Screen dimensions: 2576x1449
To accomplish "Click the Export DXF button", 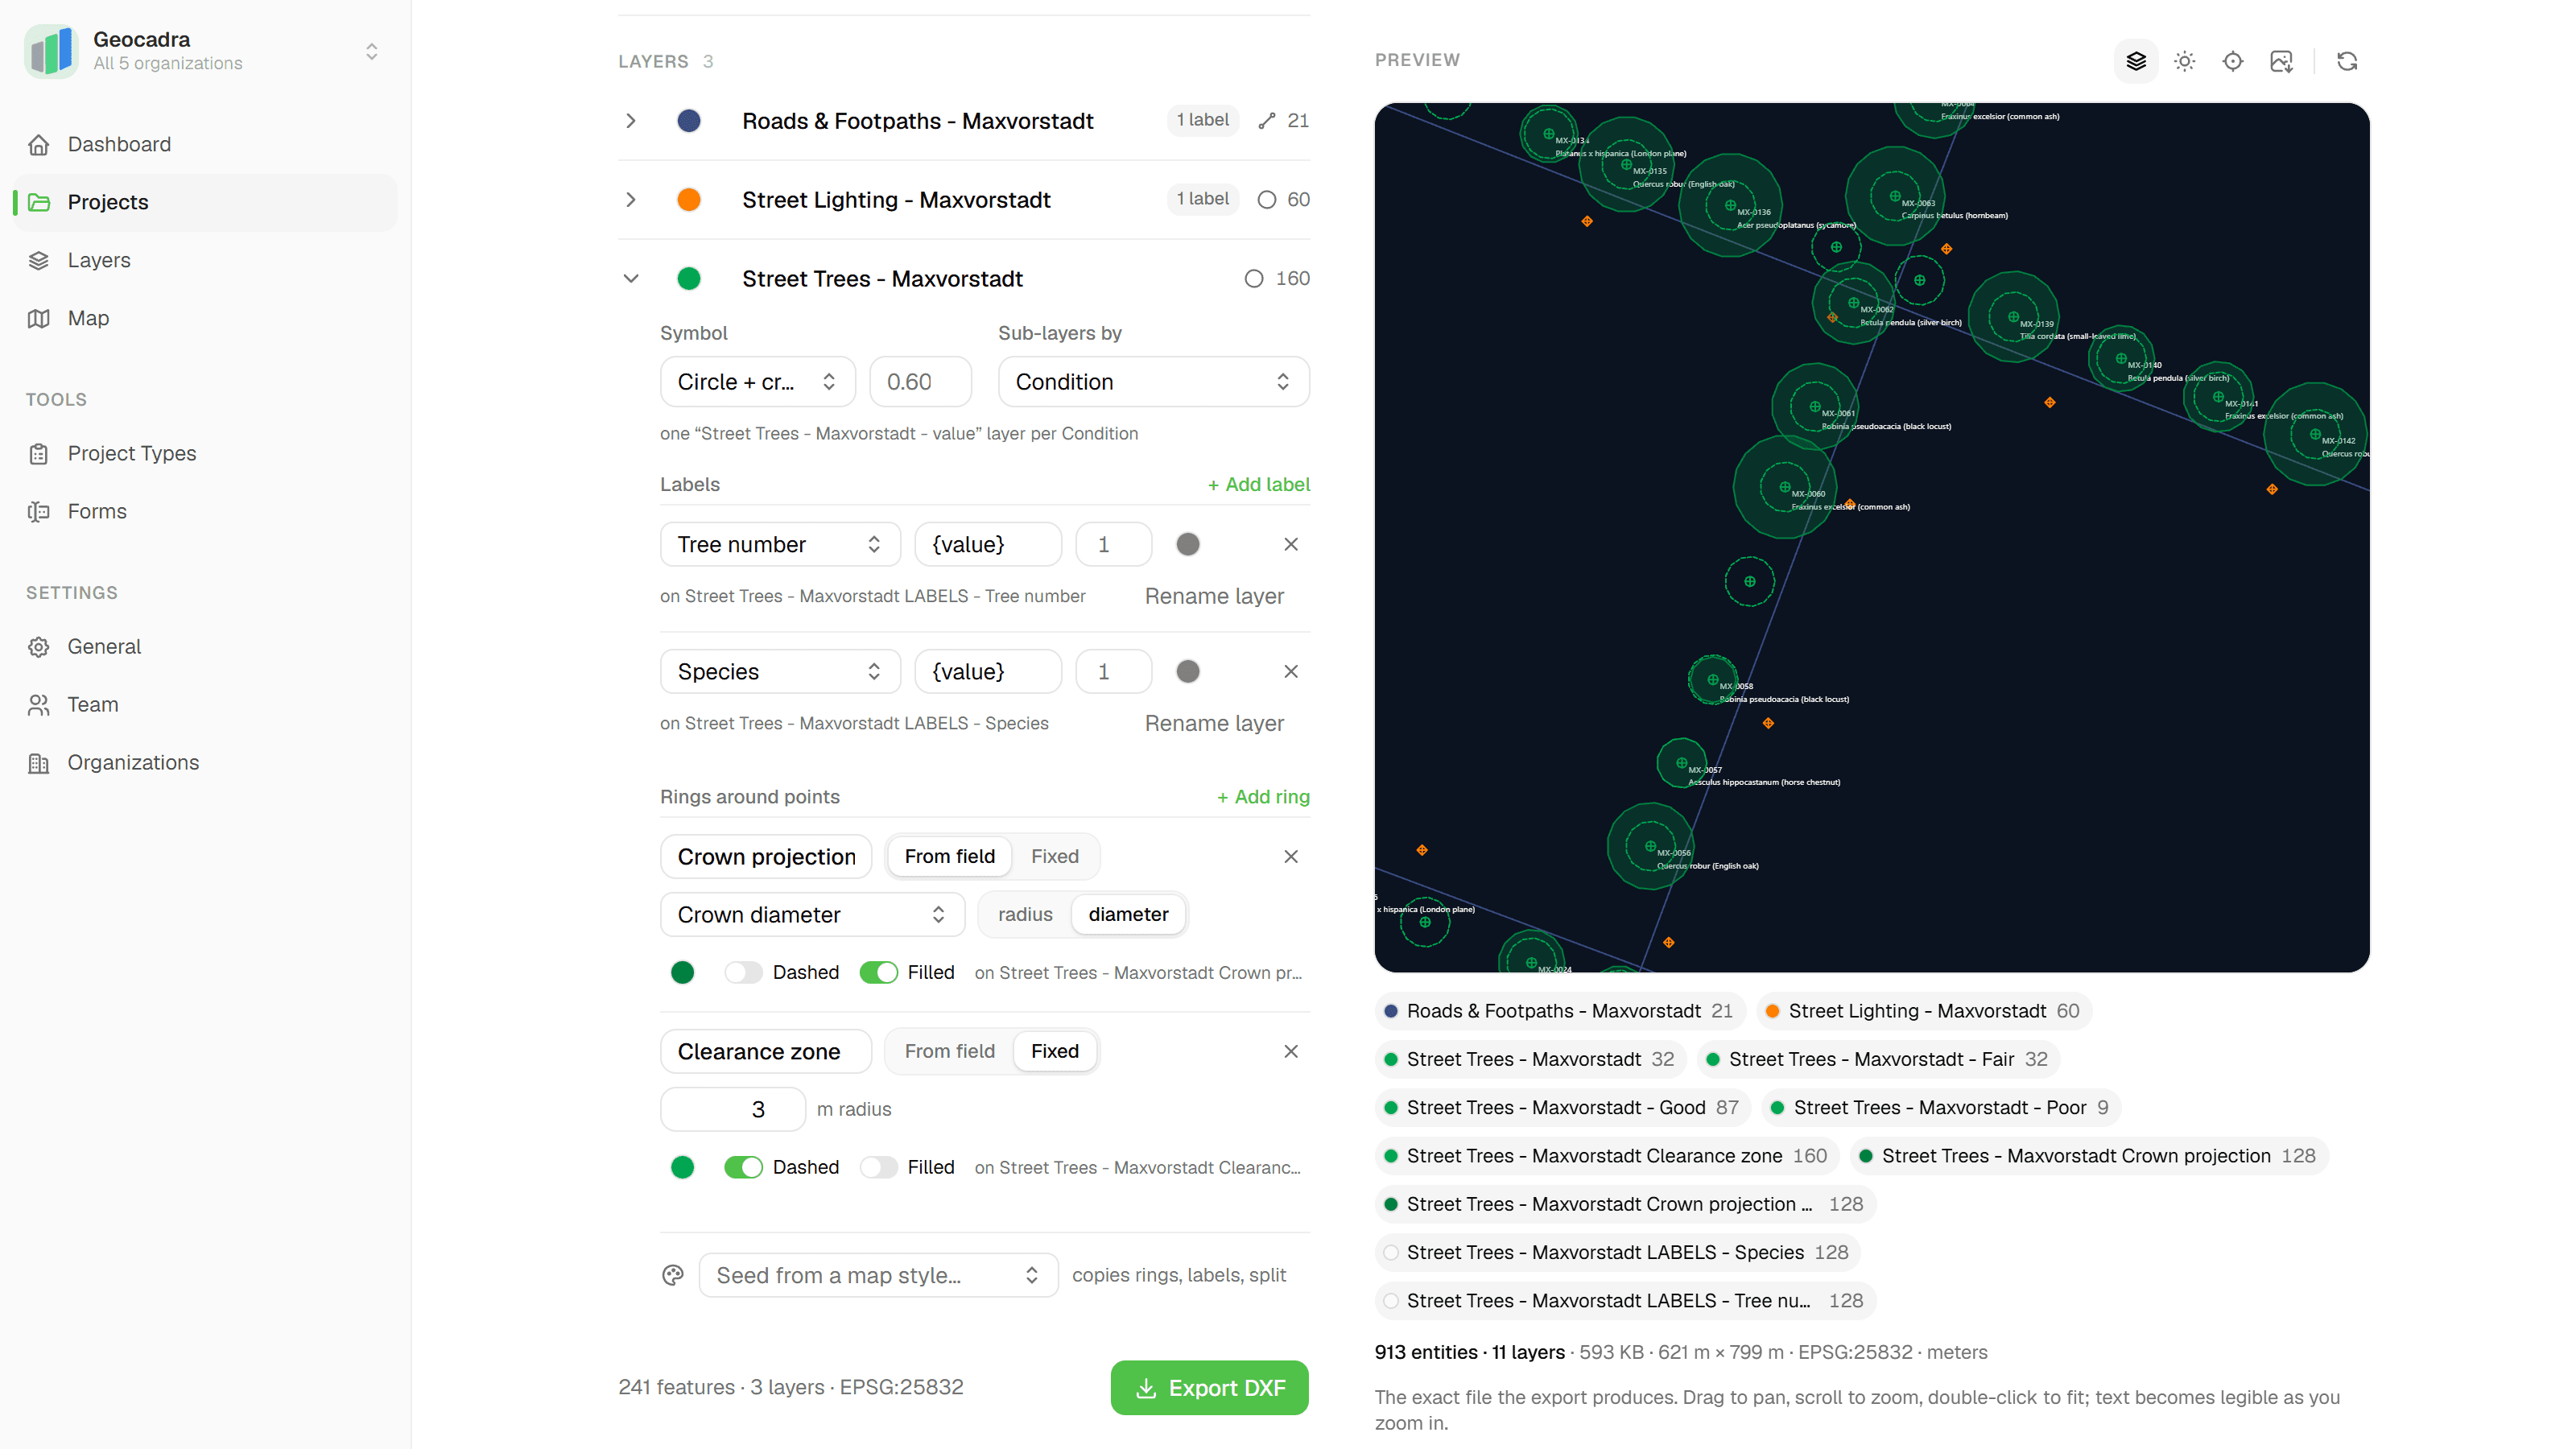I will (1209, 1388).
